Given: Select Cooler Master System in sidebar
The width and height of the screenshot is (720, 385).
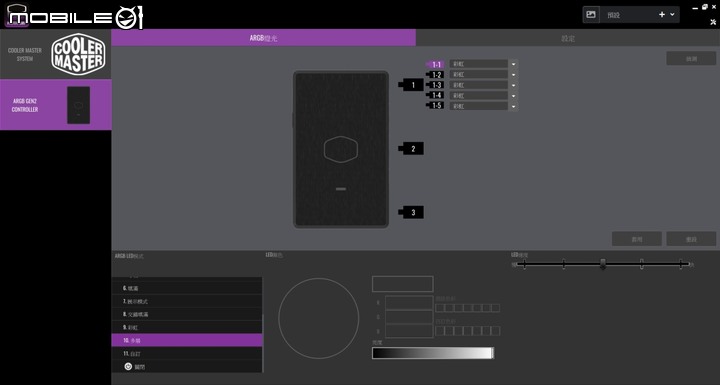Looking at the screenshot, I should point(56,54).
